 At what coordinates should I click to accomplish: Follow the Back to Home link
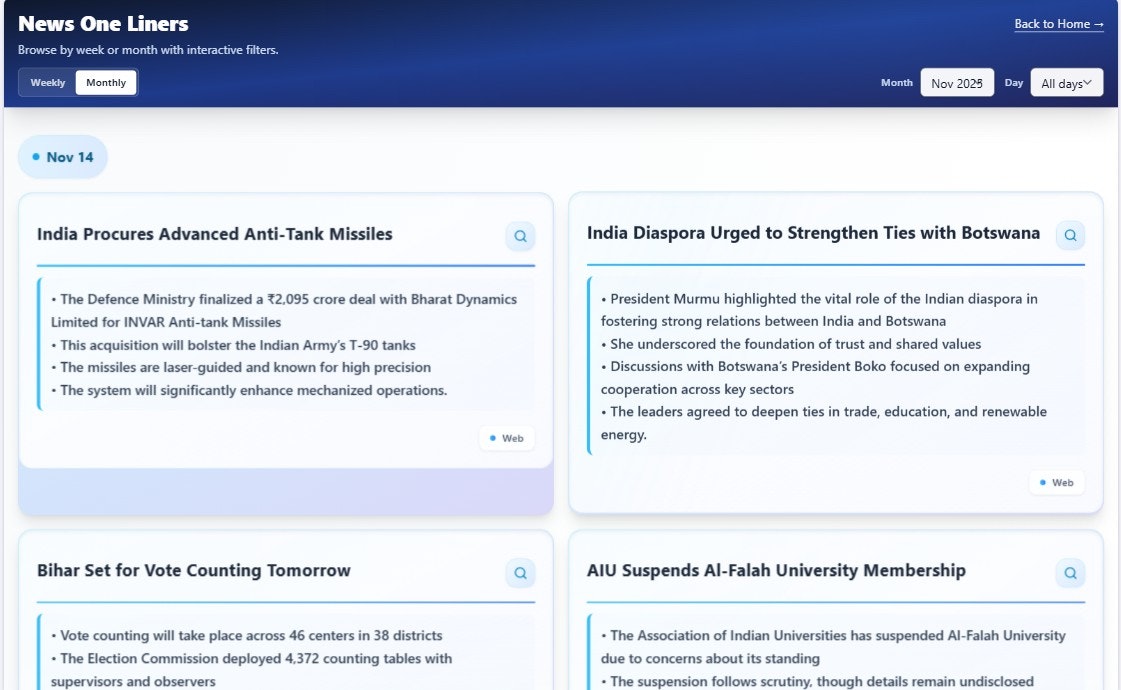coord(1058,24)
